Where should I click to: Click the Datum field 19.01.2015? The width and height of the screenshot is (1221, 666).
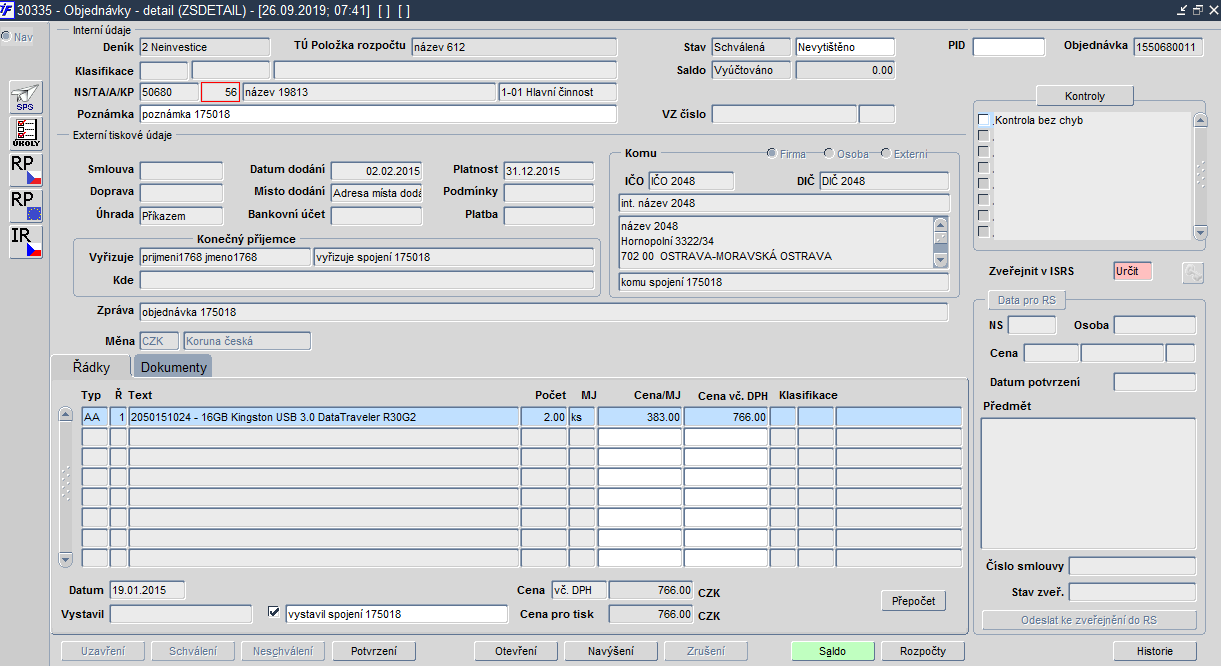(x=148, y=590)
